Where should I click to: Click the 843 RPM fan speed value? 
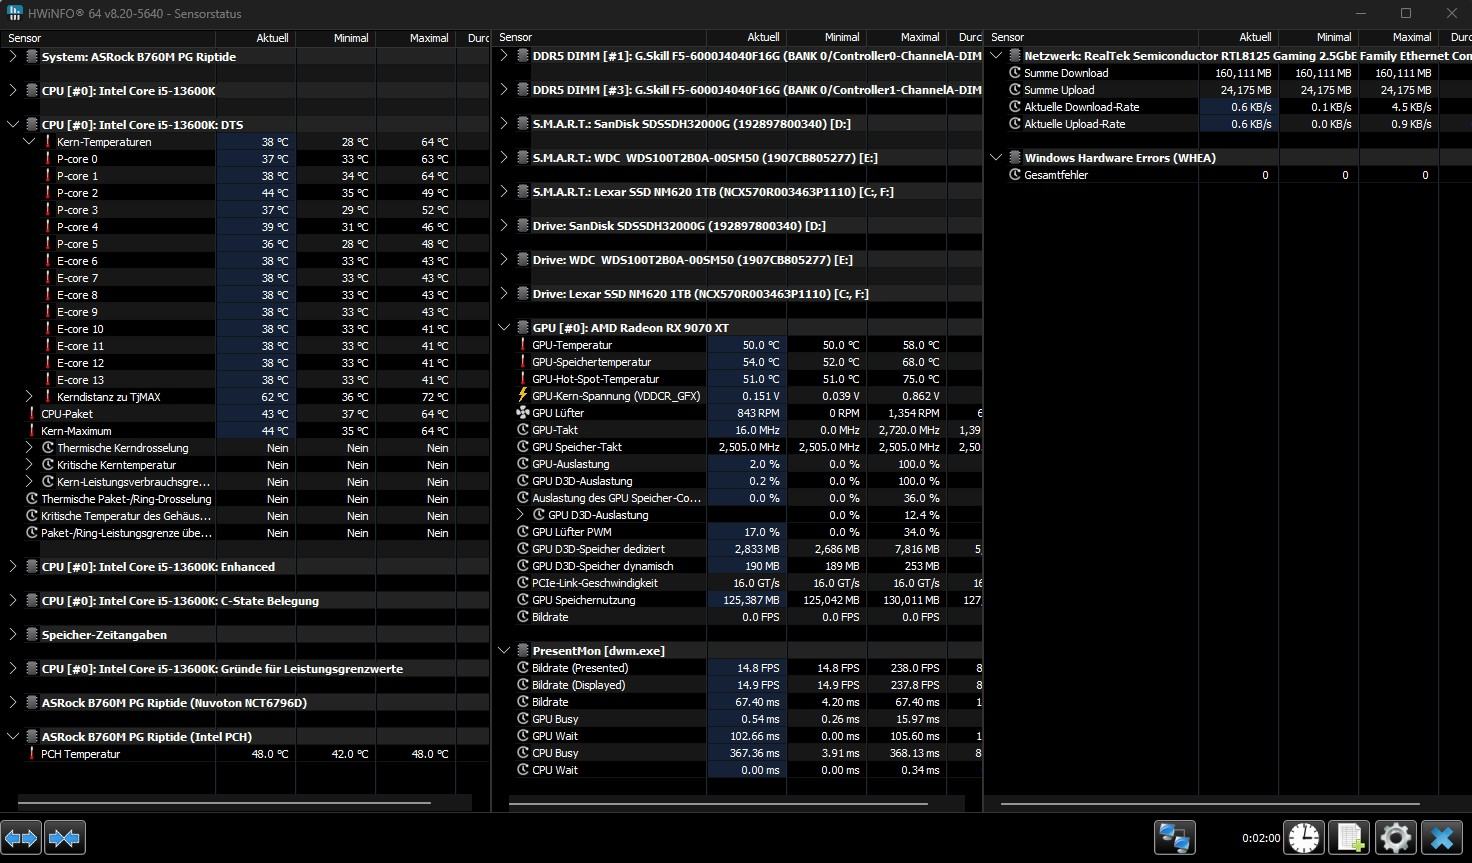coord(758,413)
